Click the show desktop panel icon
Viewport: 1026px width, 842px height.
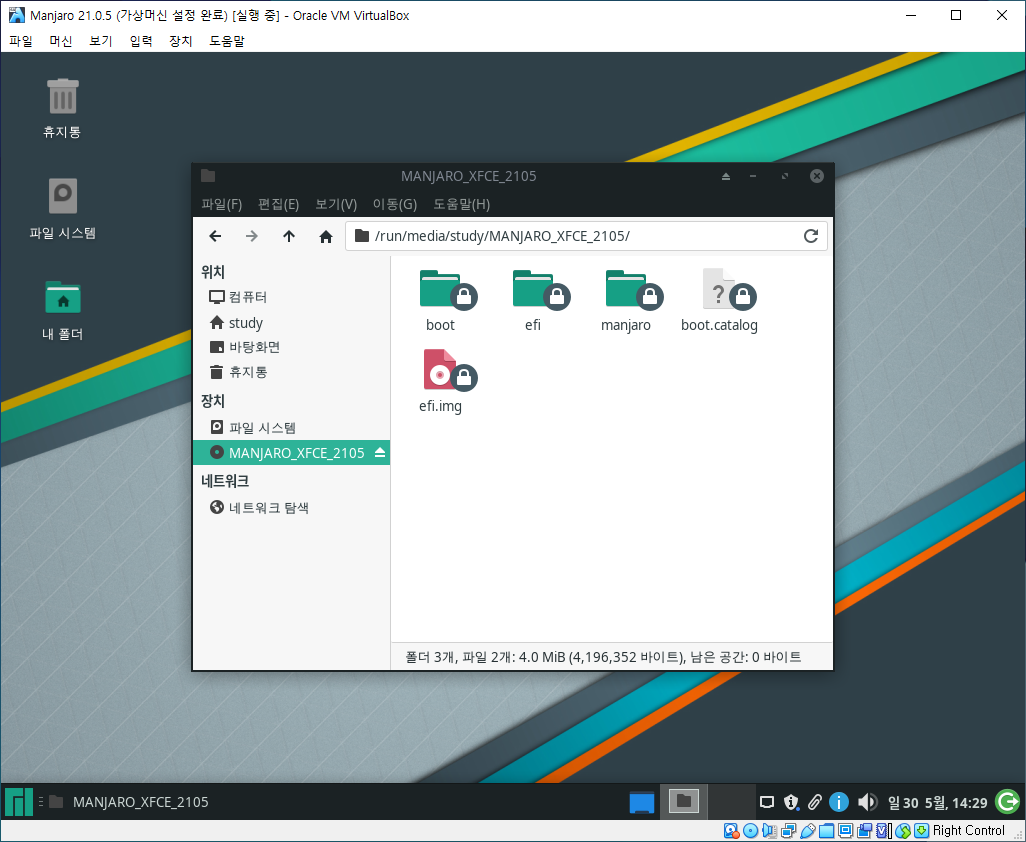(641, 801)
